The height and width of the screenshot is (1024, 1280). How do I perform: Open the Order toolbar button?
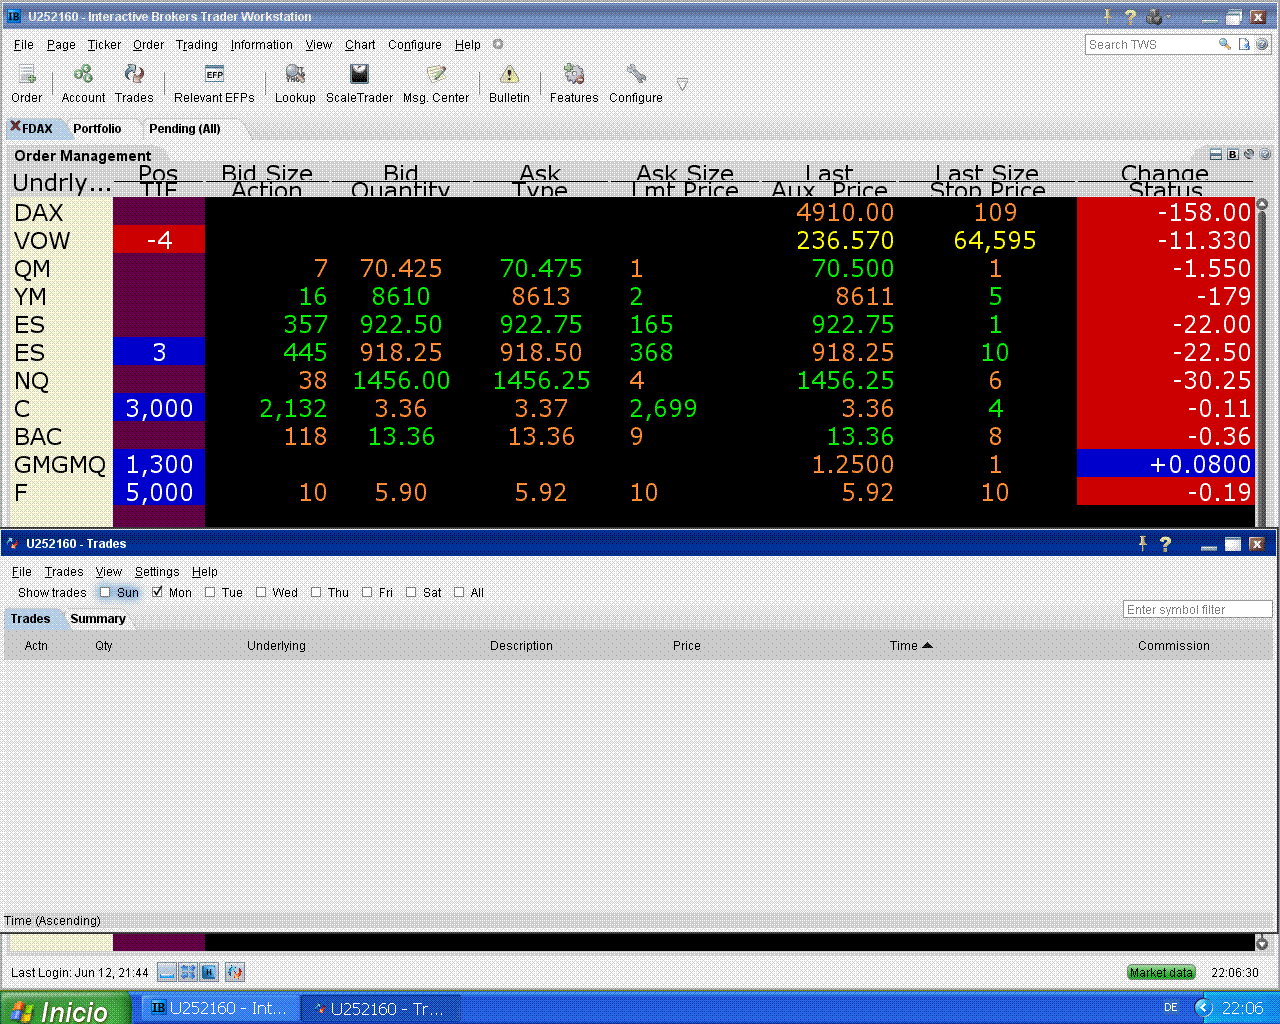27,83
